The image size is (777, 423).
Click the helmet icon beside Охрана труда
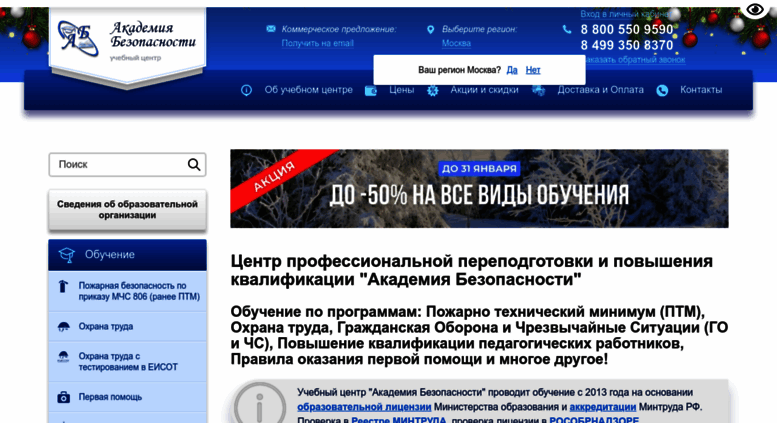[63, 326]
